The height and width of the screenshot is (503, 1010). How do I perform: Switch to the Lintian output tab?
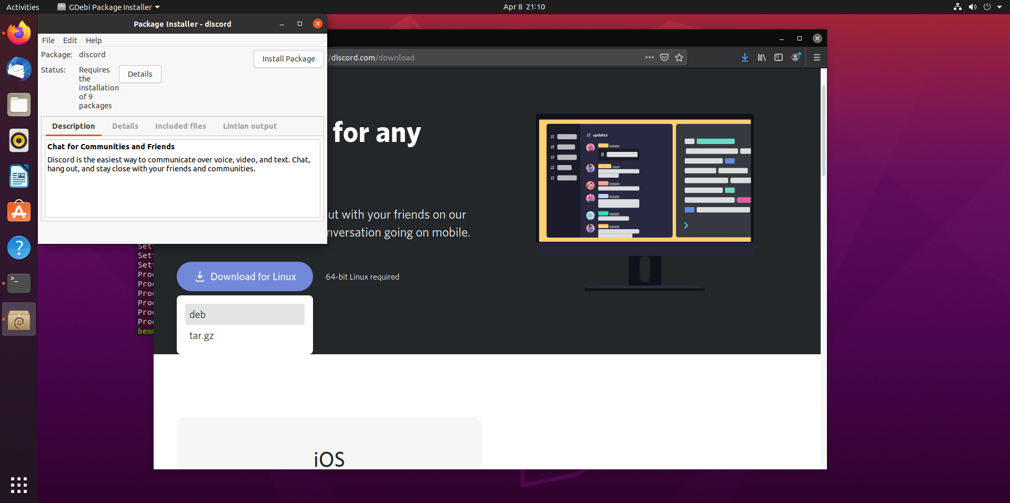(x=249, y=126)
